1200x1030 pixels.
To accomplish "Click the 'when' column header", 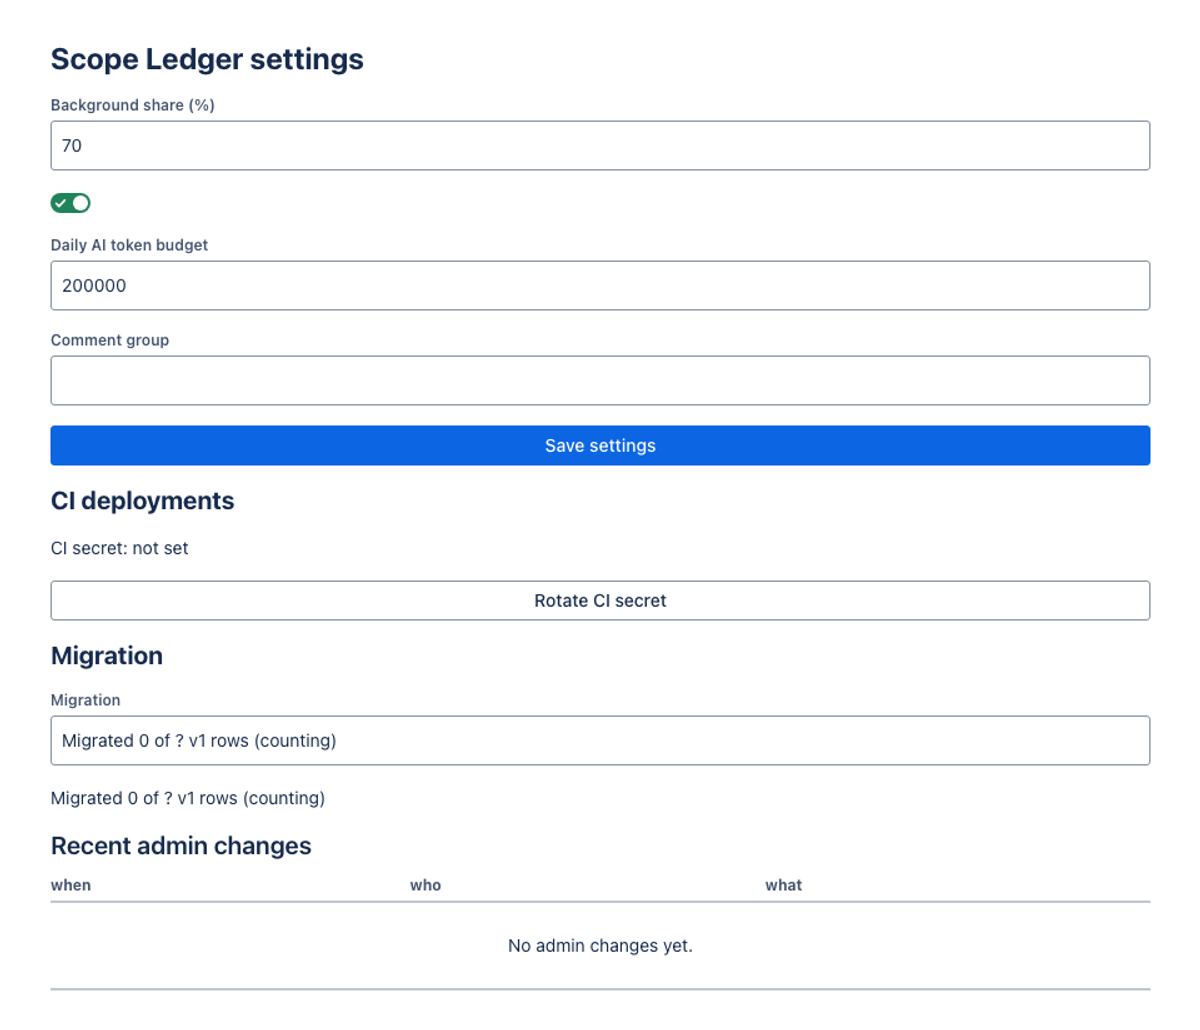I will click(x=71, y=885).
